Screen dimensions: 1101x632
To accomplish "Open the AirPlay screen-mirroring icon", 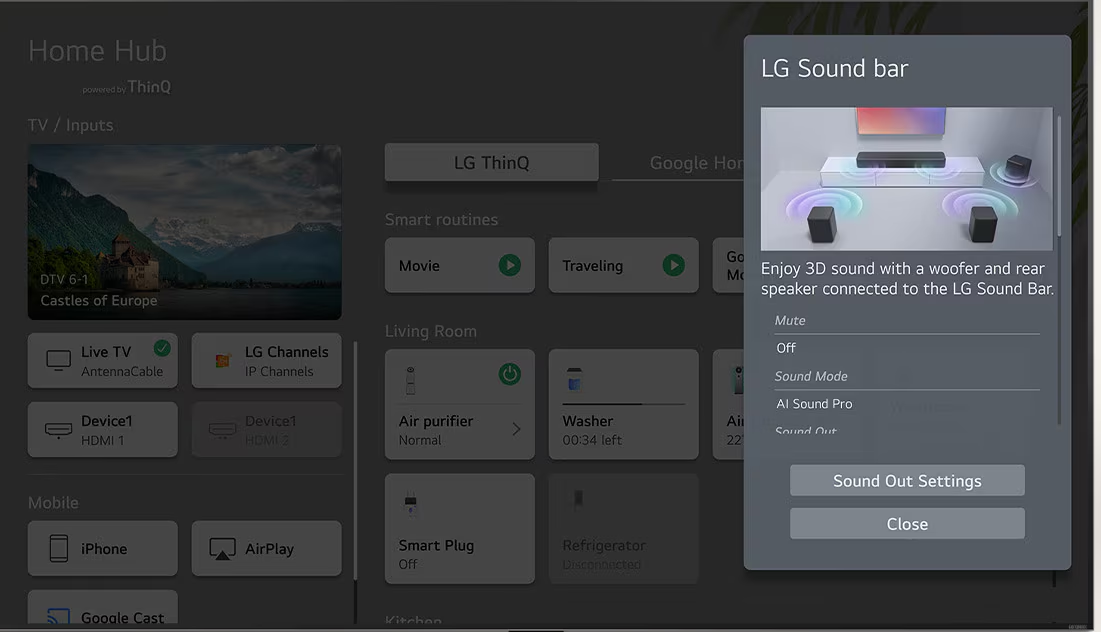I will pyautogui.click(x=222, y=548).
